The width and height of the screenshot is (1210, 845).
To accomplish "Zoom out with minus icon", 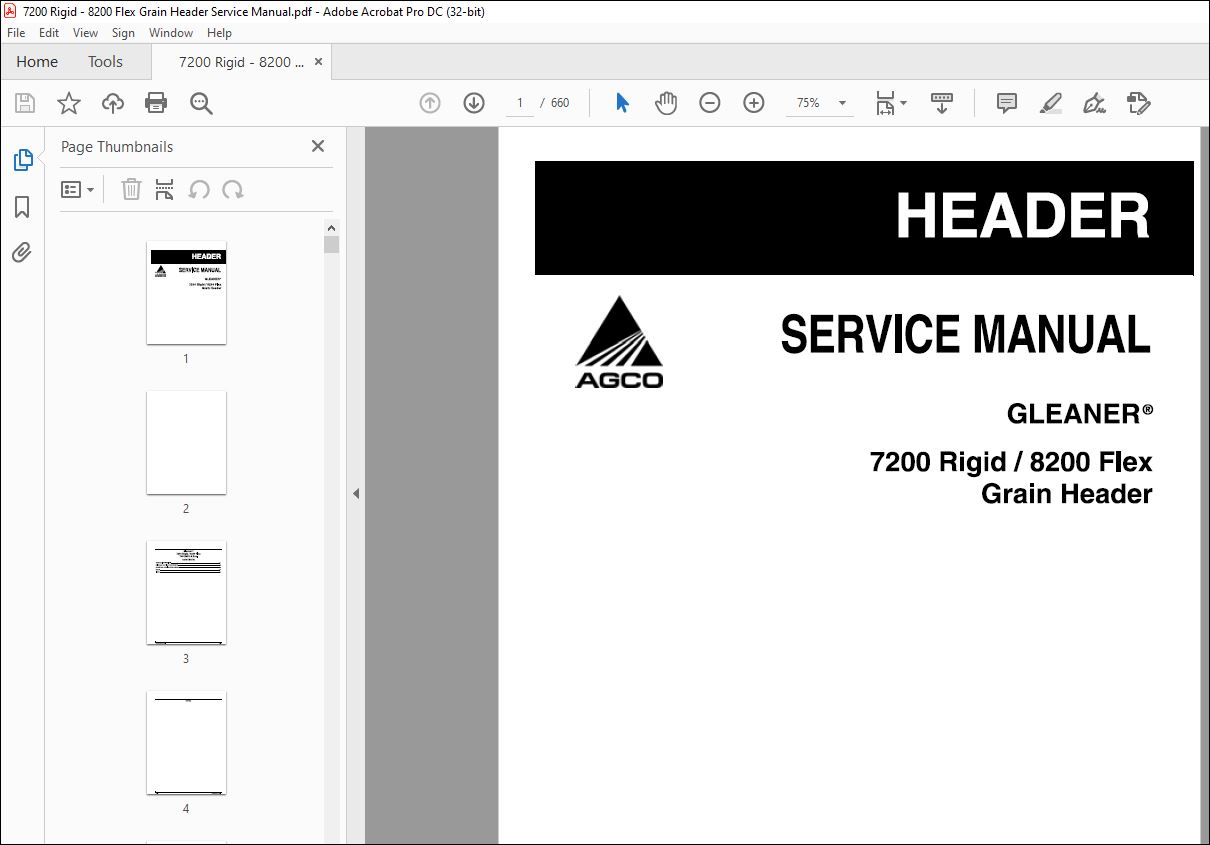I will point(710,103).
